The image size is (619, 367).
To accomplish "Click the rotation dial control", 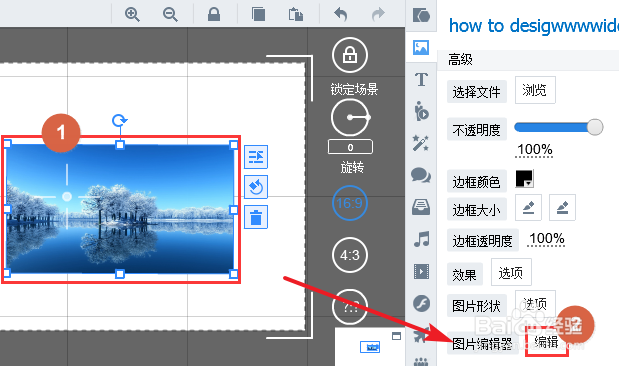I will 350,117.
